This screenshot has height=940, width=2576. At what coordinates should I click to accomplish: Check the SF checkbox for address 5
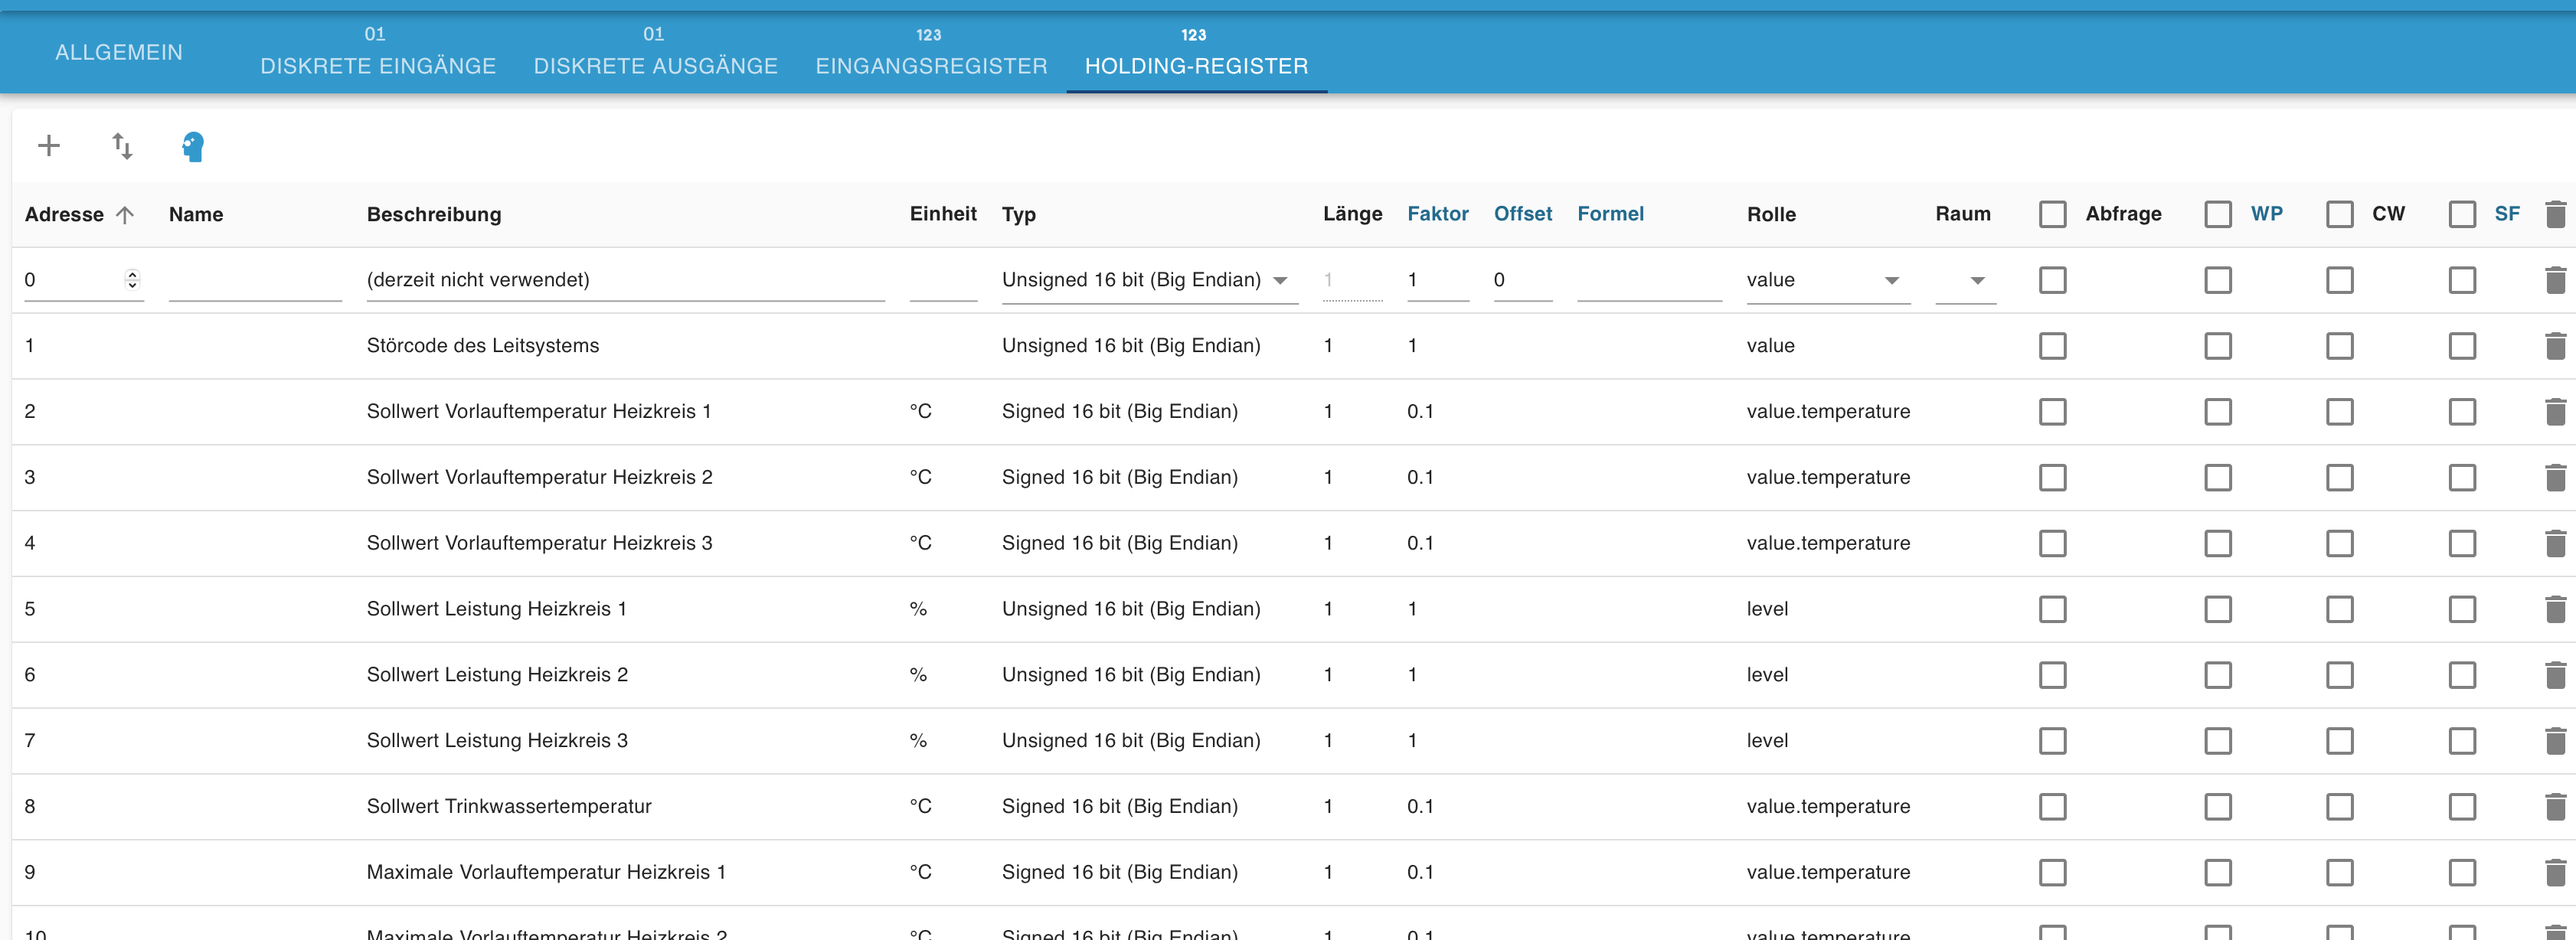2462,609
